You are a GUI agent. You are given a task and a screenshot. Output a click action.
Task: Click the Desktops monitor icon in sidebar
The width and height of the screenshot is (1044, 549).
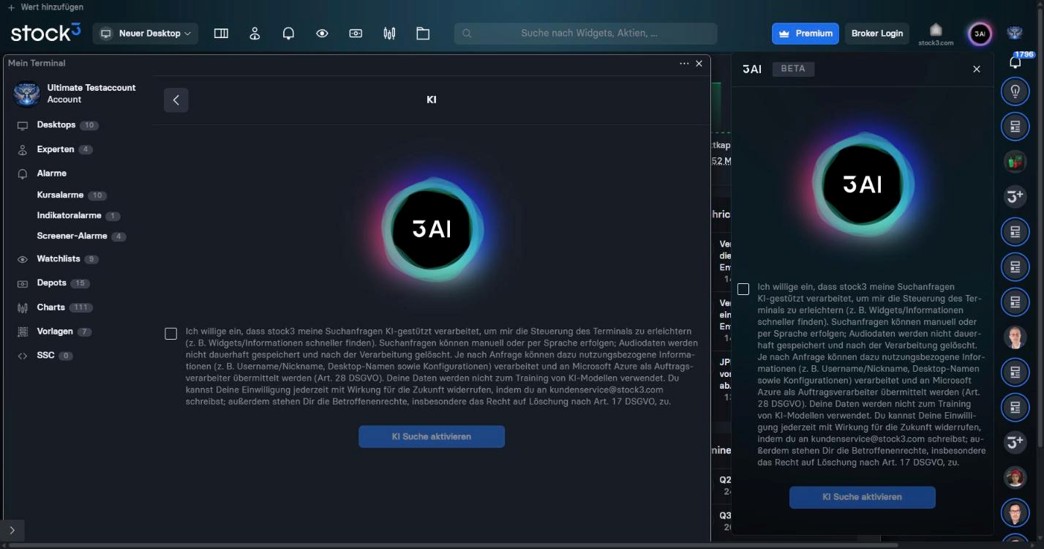tap(22, 125)
